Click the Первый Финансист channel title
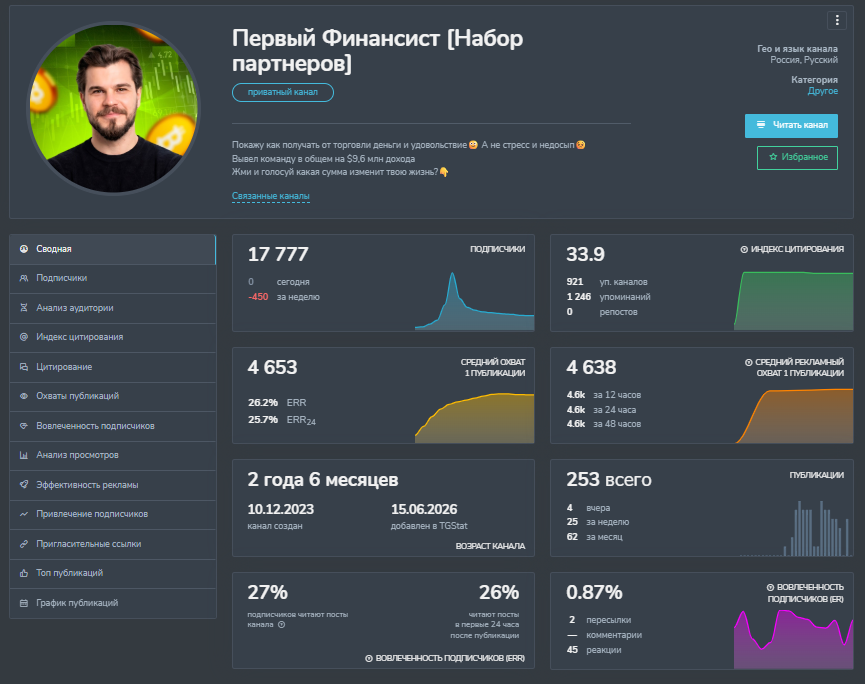Viewport: 865px width, 684px height. 377,51
